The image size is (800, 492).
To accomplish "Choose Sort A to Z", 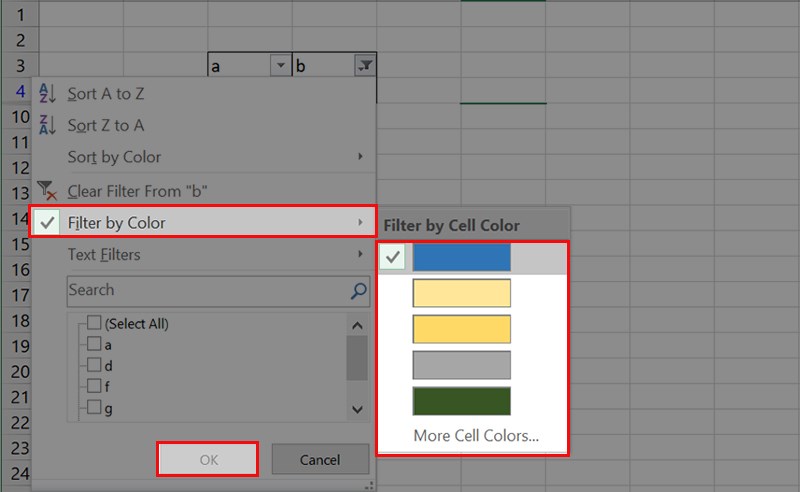I will click(x=203, y=94).
